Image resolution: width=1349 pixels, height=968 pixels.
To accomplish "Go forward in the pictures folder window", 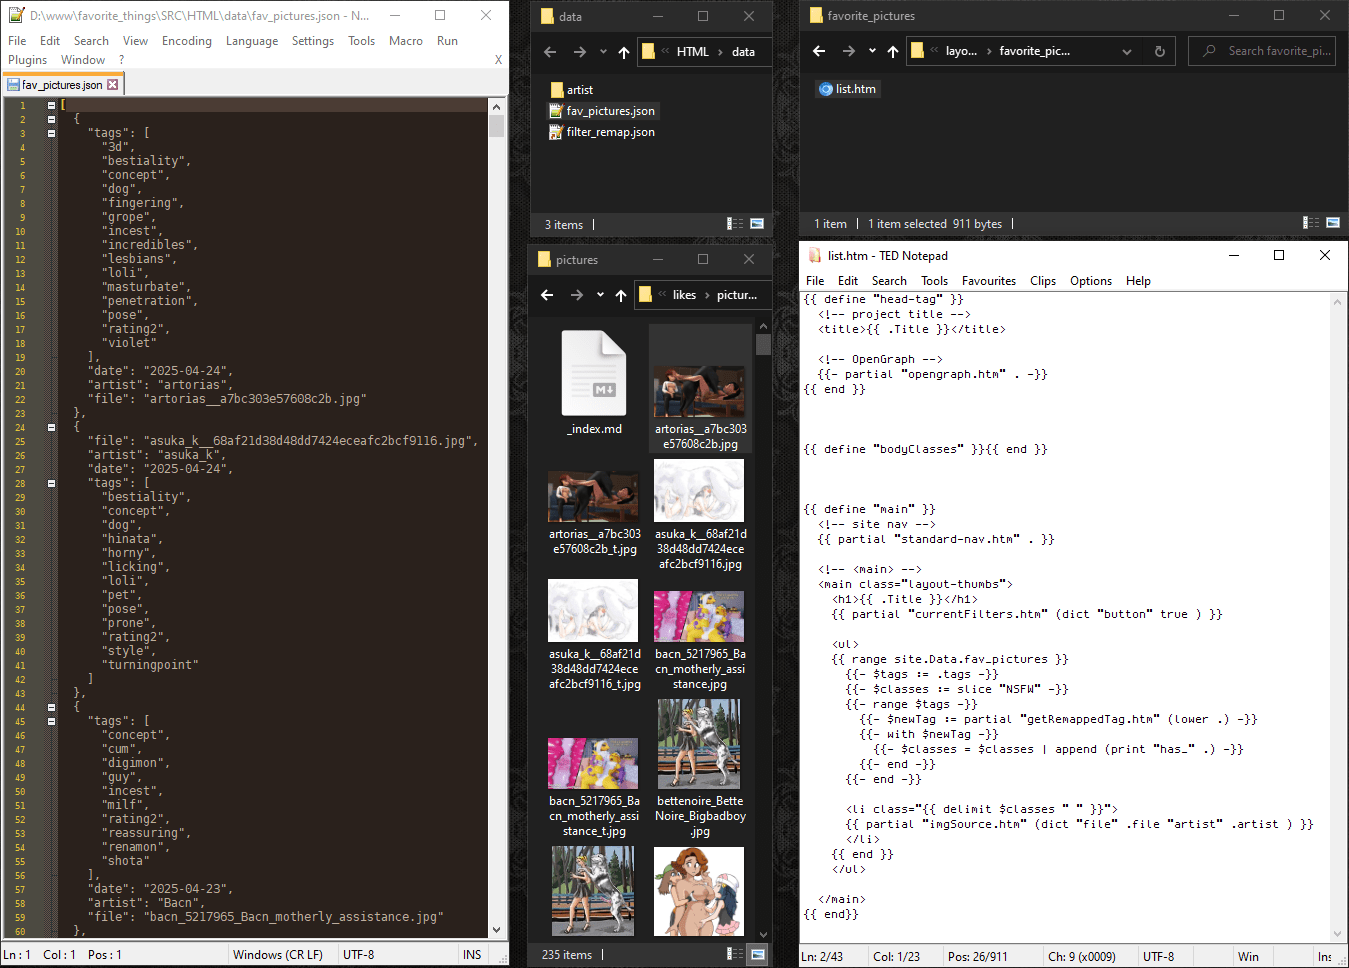I will tap(576, 295).
